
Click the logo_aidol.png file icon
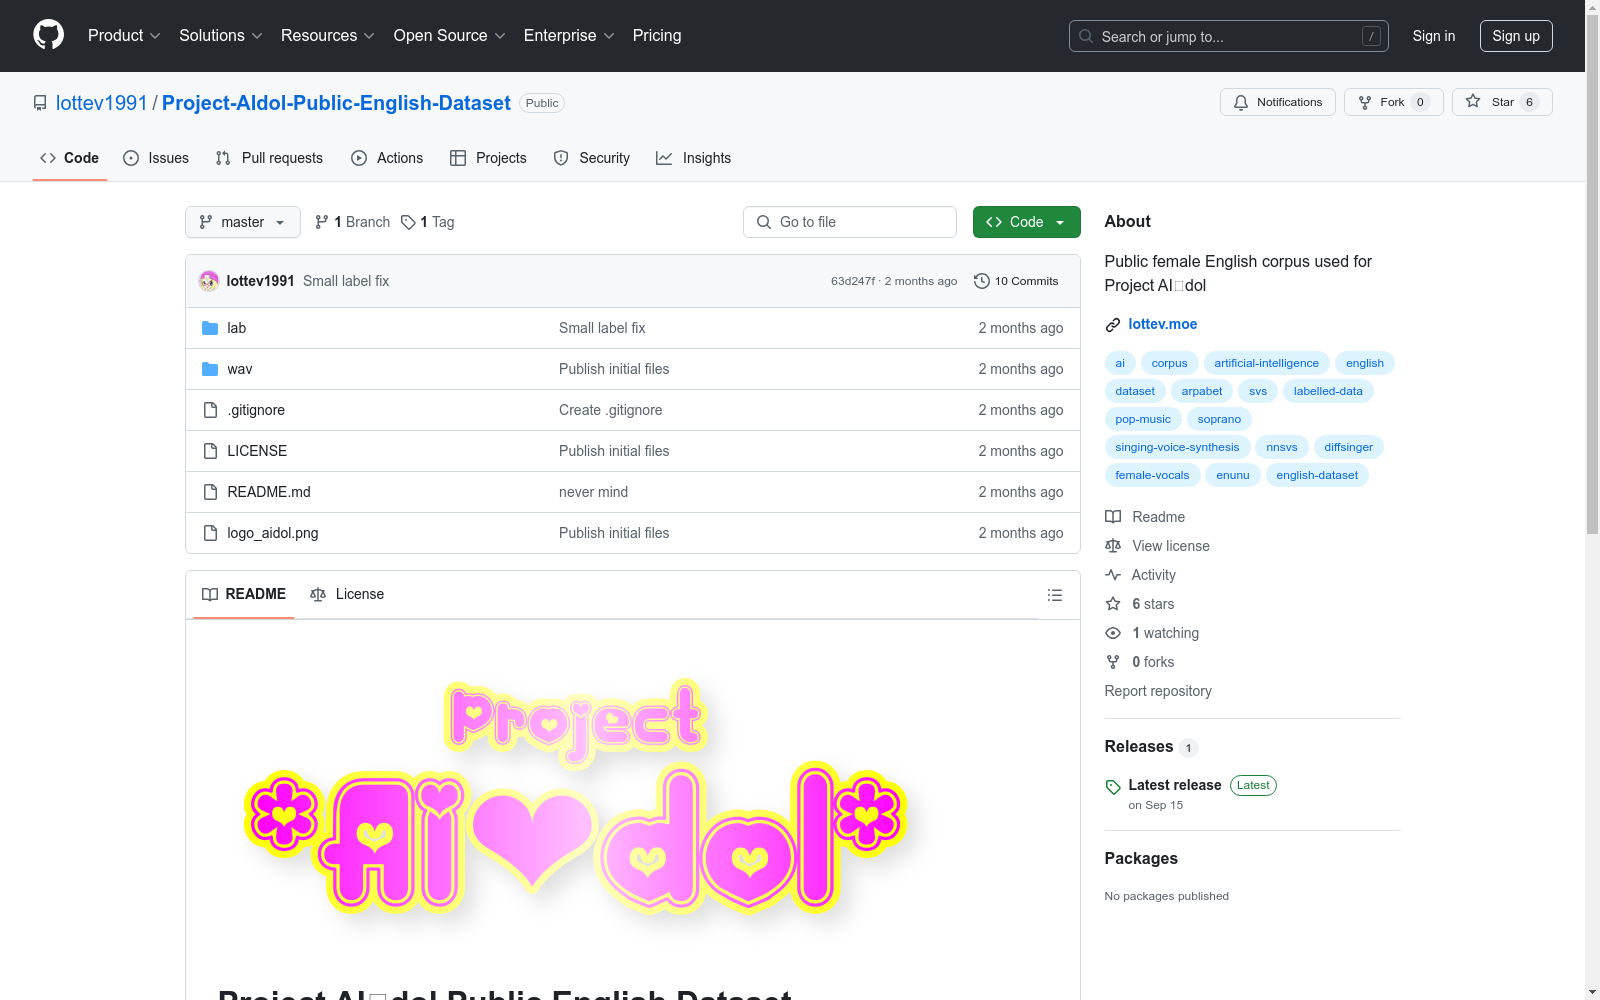coord(210,533)
